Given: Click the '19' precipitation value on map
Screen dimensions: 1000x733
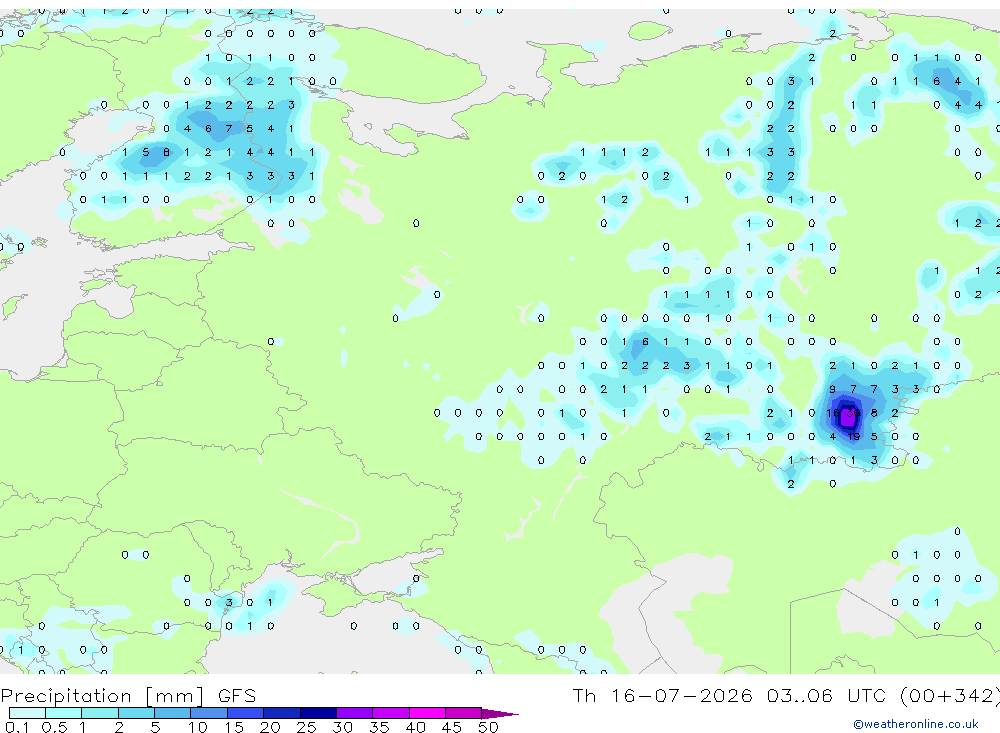Looking at the screenshot, I should pyautogui.click(x=854, y=436).
